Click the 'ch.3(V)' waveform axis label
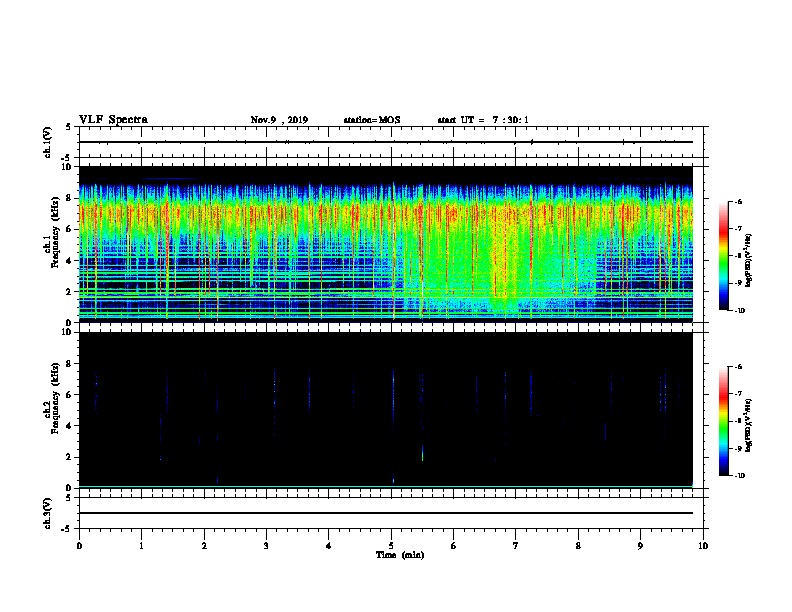This screenshot has width=792, height=612. tap(48, 513)
